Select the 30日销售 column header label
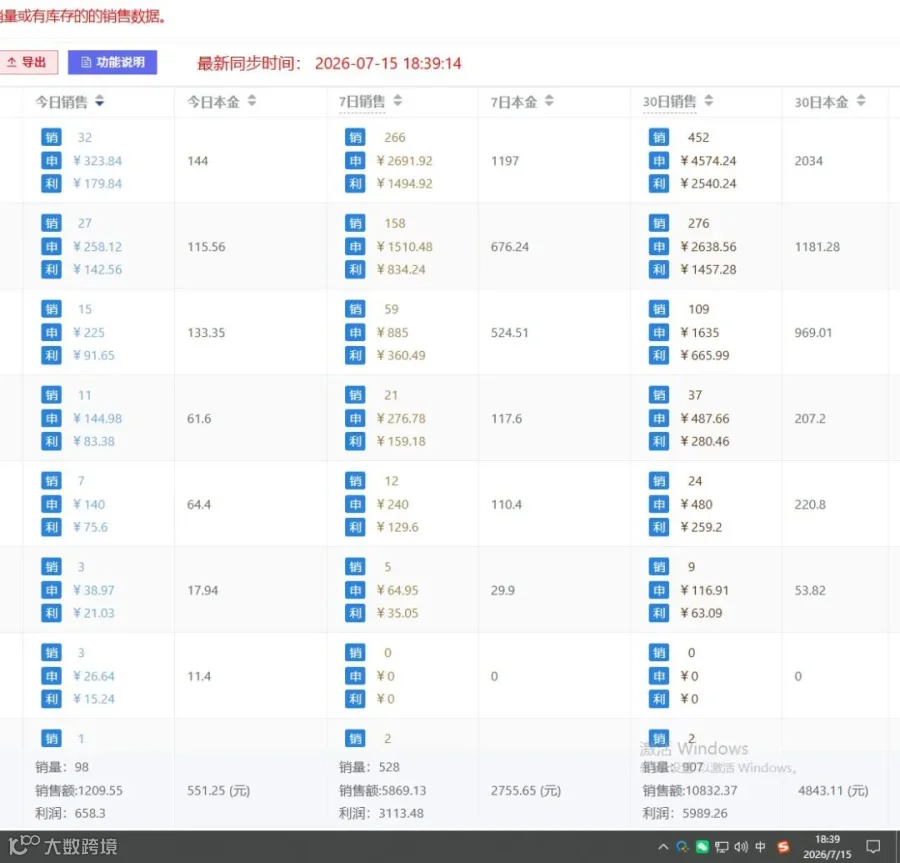The width and height of the screenshot is (900, 863). coord(669,102)
